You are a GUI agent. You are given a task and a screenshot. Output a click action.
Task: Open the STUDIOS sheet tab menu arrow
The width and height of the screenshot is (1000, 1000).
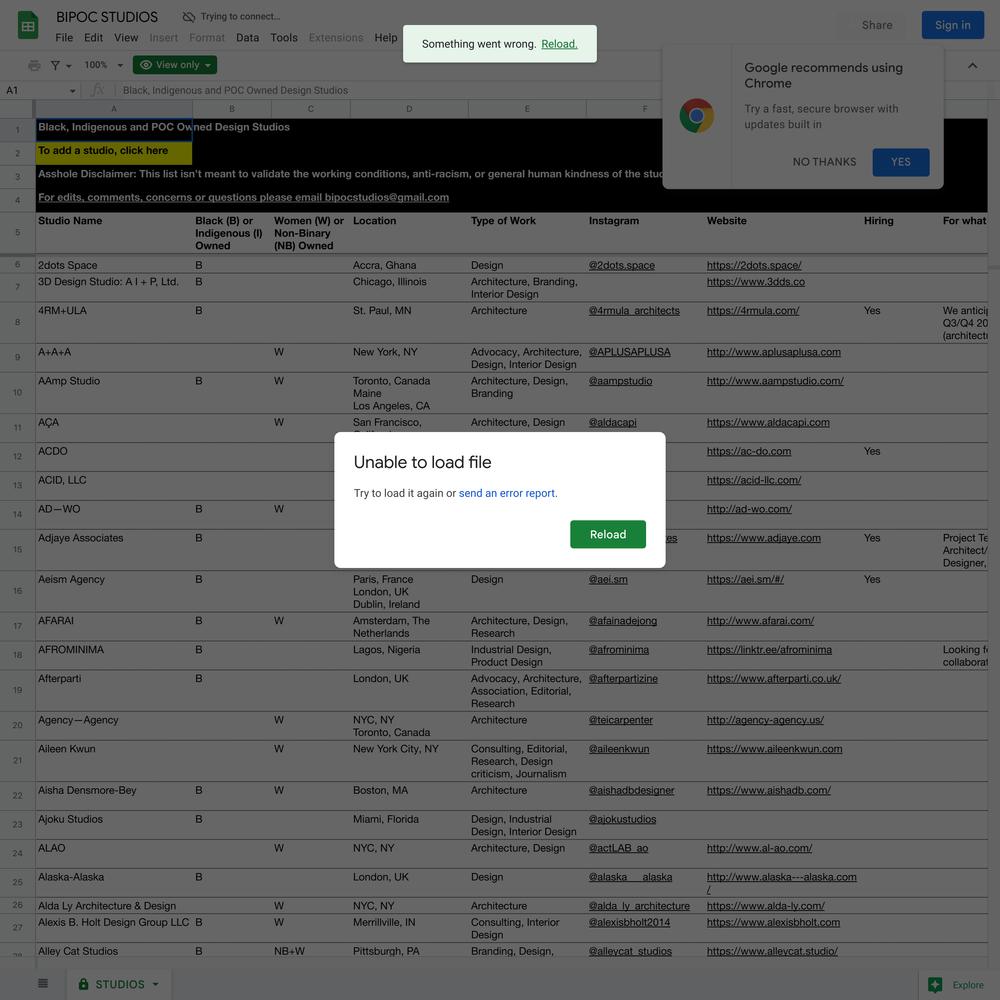(155, 984)
